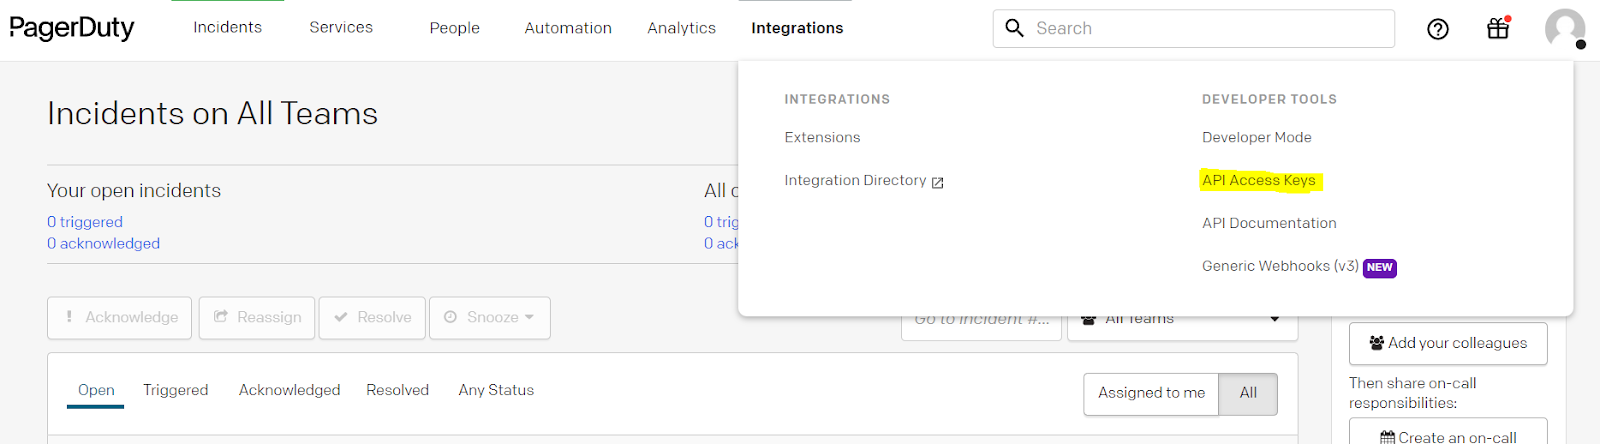This screenshot has height=444, width=1600.
Task: Click the external link icon beside Integration Directory
Action: pyautogui.click(x=937, y=182)
